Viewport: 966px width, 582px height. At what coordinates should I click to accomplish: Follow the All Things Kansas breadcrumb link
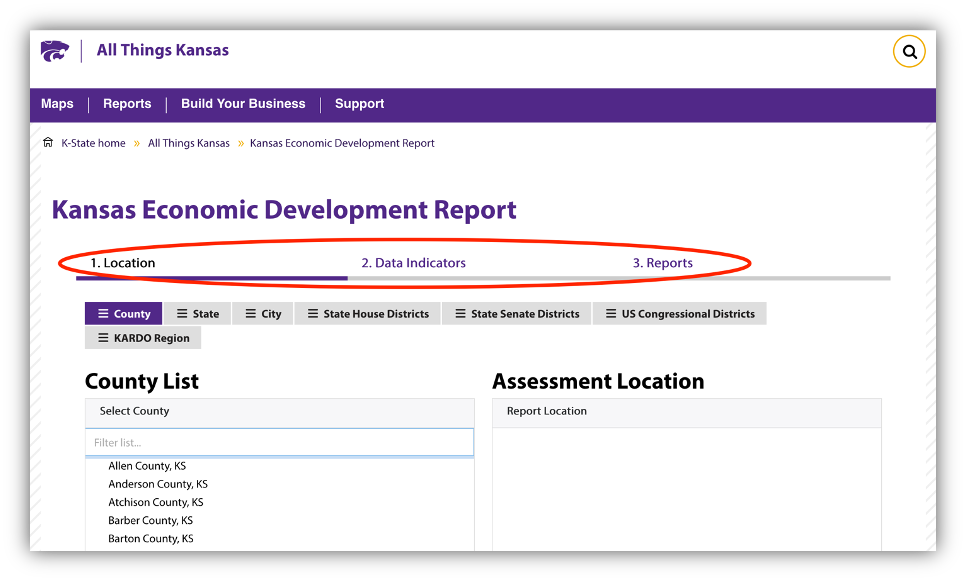point(189,143)
